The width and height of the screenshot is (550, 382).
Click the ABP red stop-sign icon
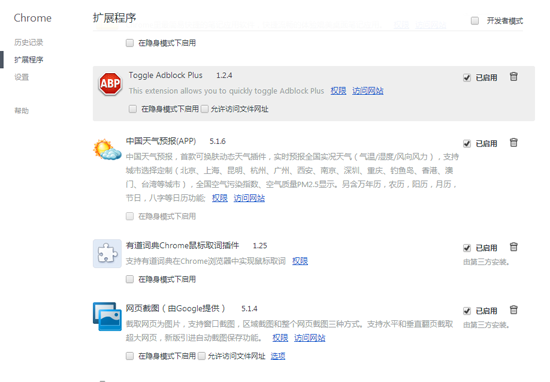pyautogui.click(x=110, y=84)
